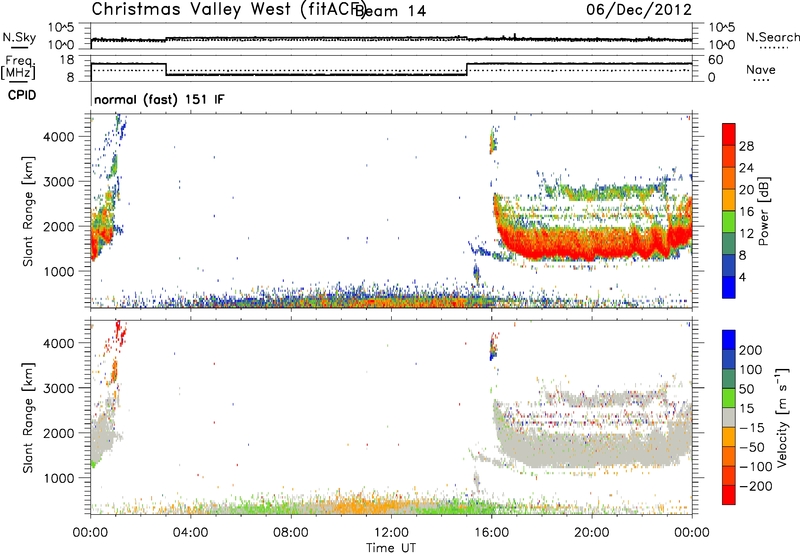Select the 'N.Sky' legend label
This screenshot has height=554, width=800.
[19, 37]
